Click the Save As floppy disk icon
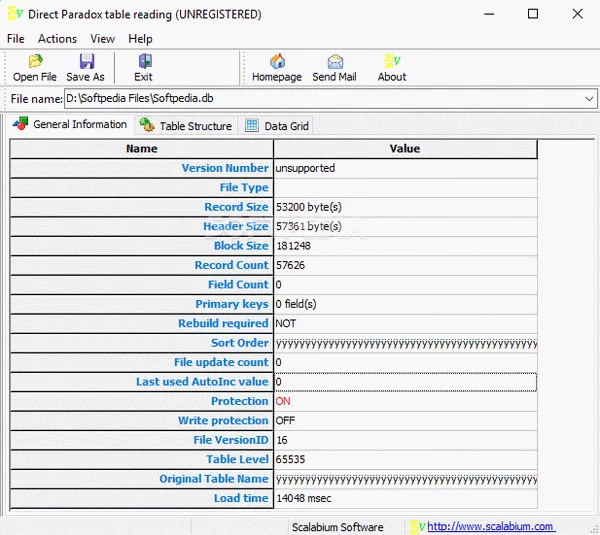Image resolution: width=600 pixels, height=535 pixels. pos(86,62)
